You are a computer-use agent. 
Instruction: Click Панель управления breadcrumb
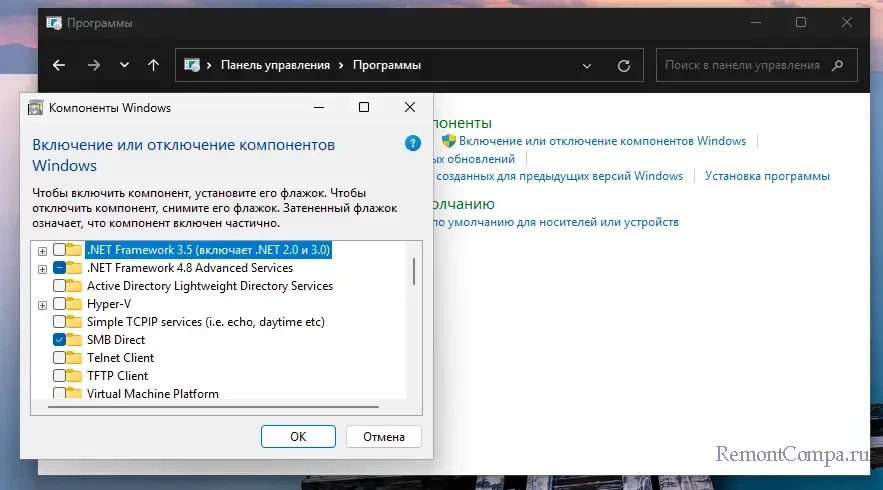coord(275,65)
